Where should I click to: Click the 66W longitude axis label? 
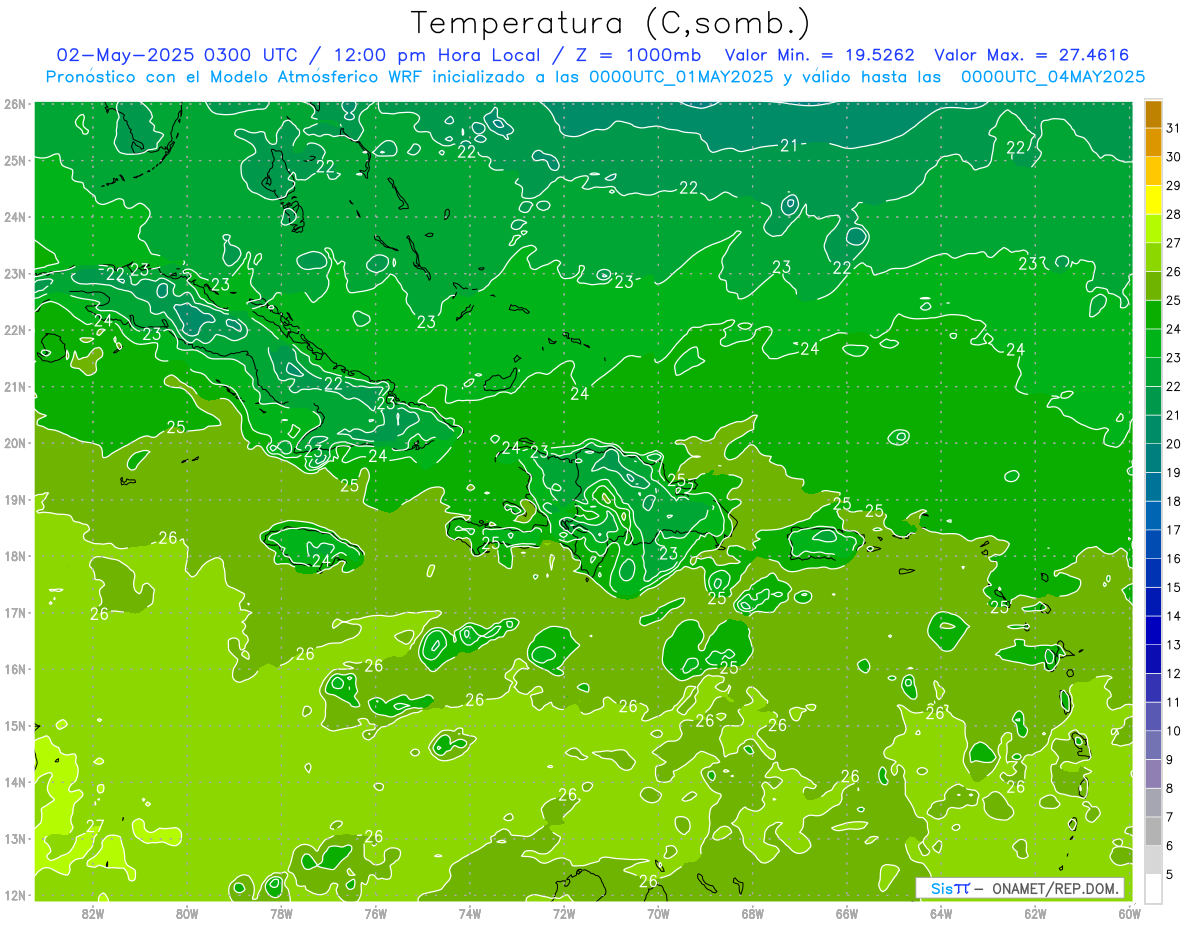(x=847, y=913)
